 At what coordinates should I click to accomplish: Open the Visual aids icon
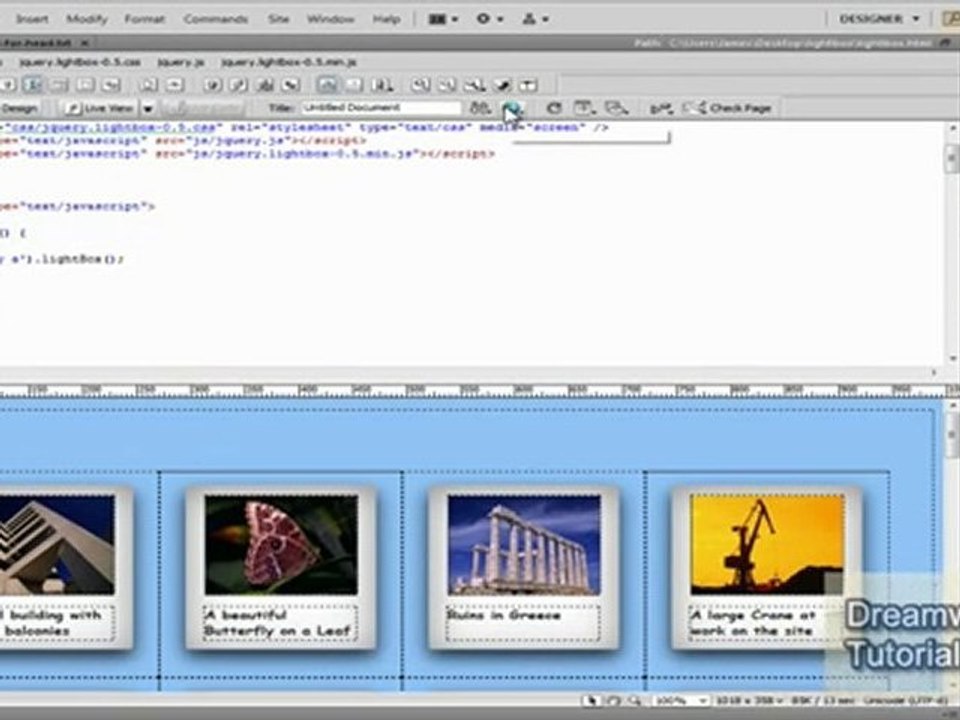click(x=616, y=108)
